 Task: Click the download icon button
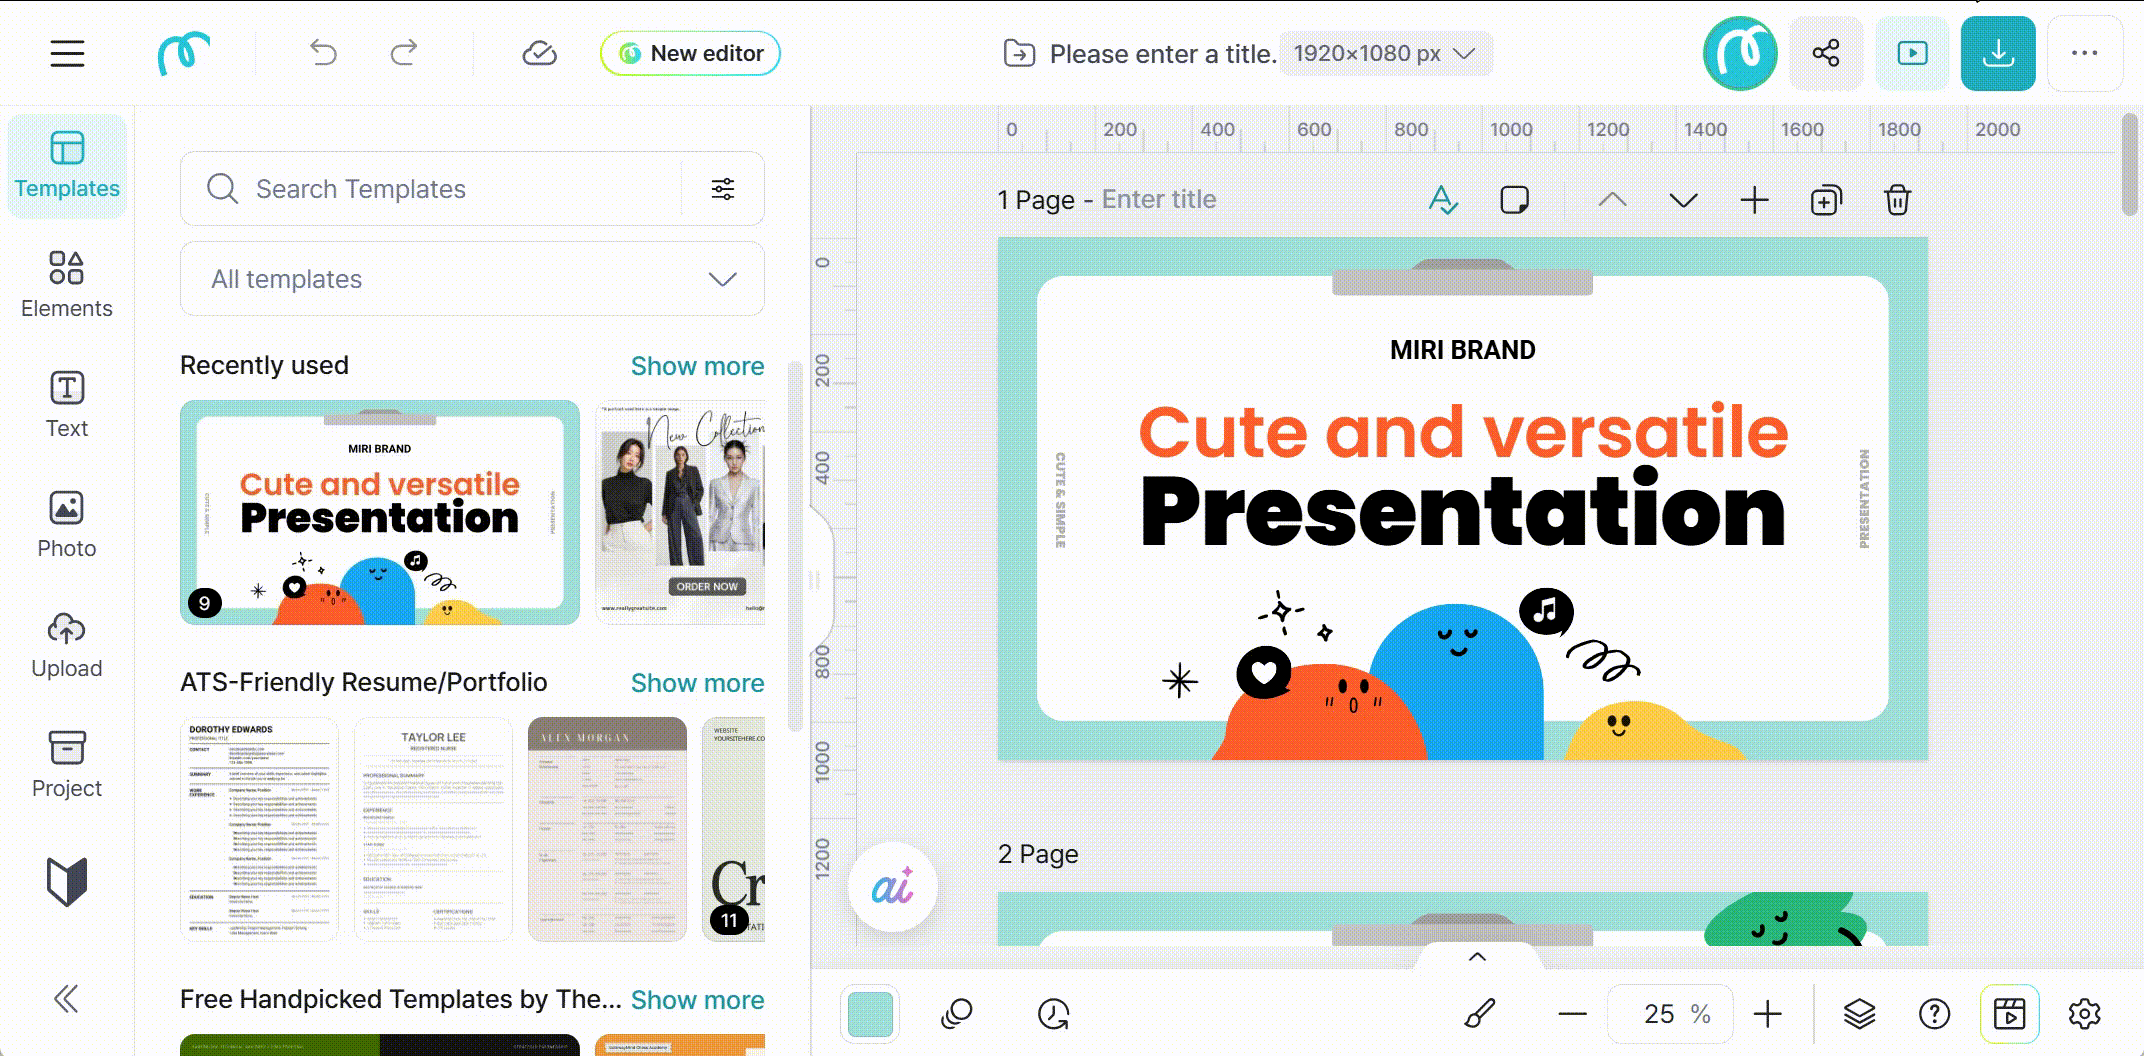pos(1997,53)
